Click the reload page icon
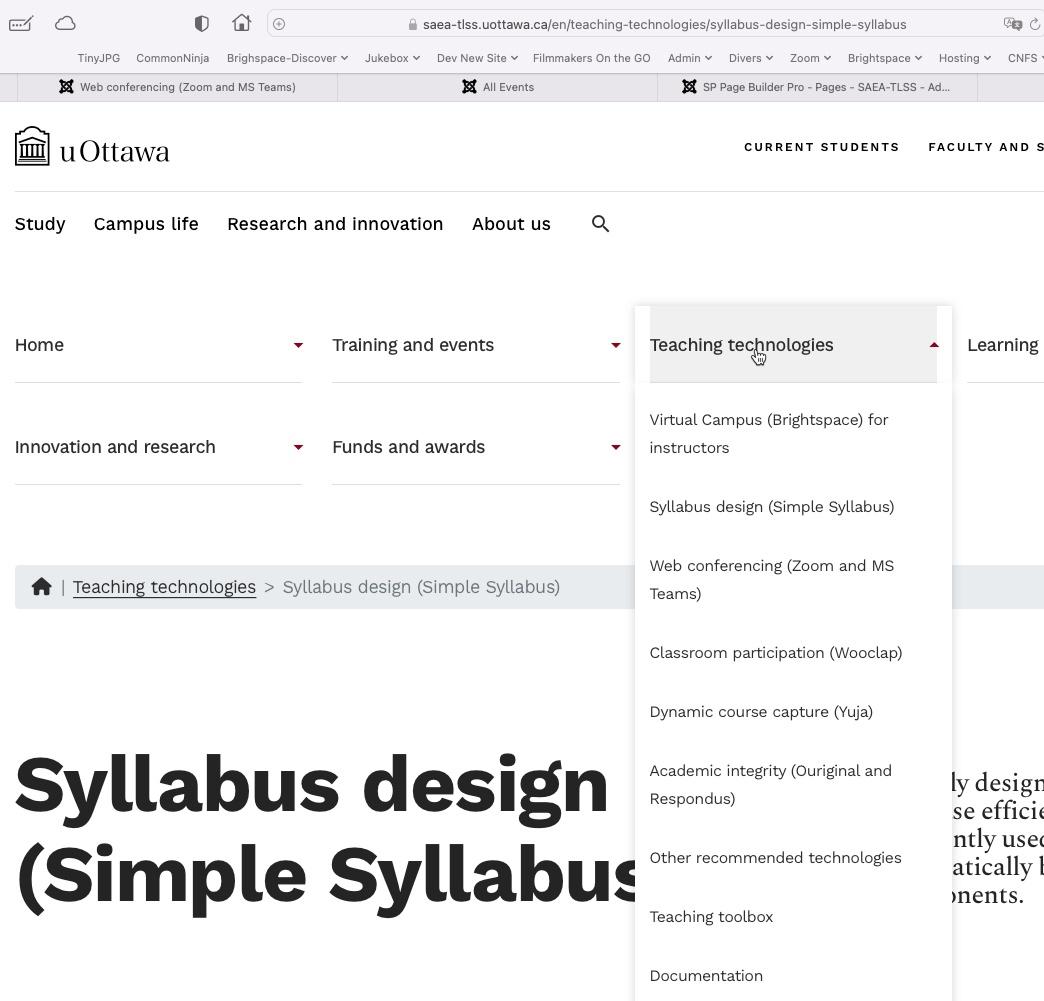1044x1001 pixels. pos(1035,24)
